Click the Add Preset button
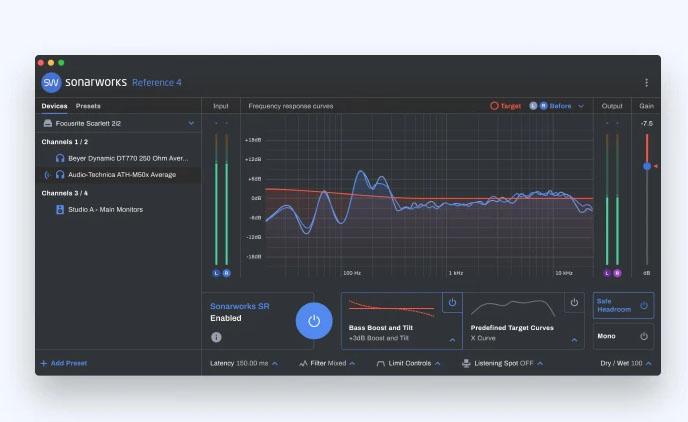688x422 pixels. [63, 363]
